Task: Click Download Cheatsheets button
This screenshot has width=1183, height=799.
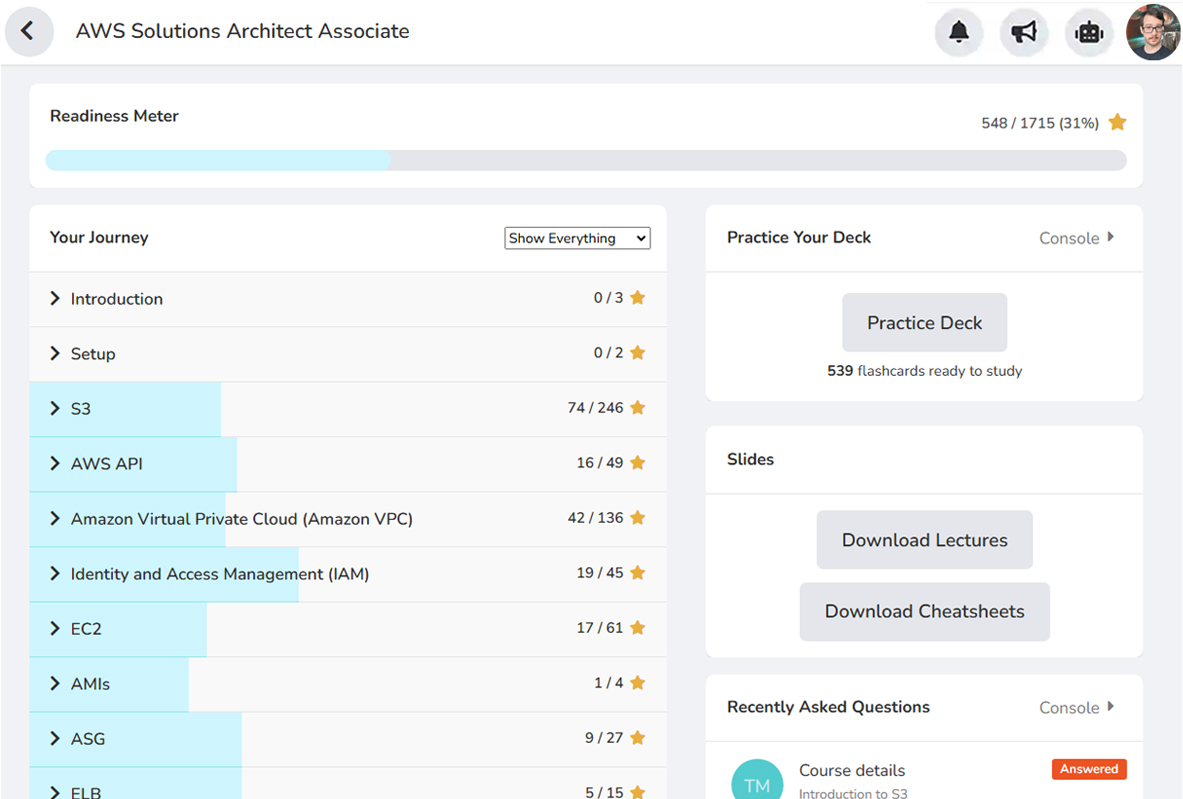Action: 924,611
